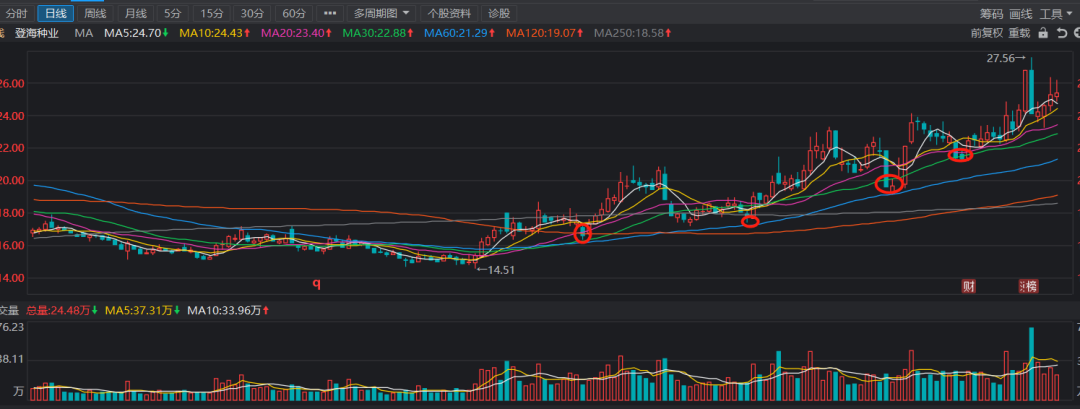The image size is (1080, 409).
Task: Switch to the 周线 weekly tab
Action: (x=95, y=13)
